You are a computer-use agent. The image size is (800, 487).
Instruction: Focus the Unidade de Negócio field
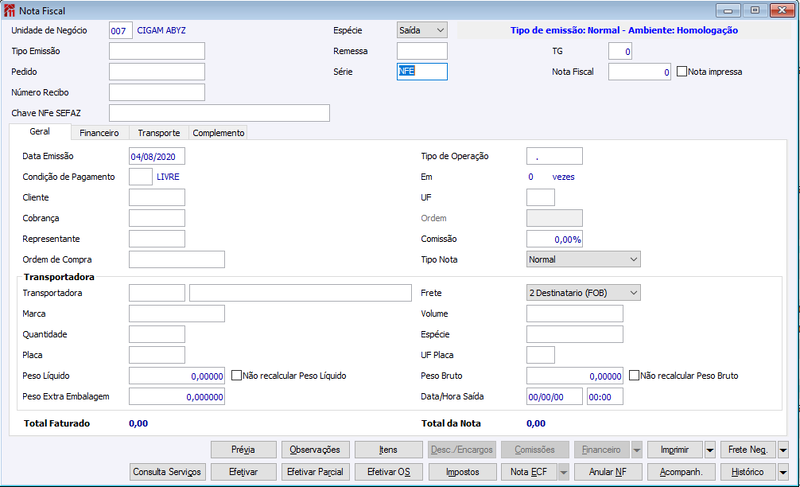pos(121,31)
